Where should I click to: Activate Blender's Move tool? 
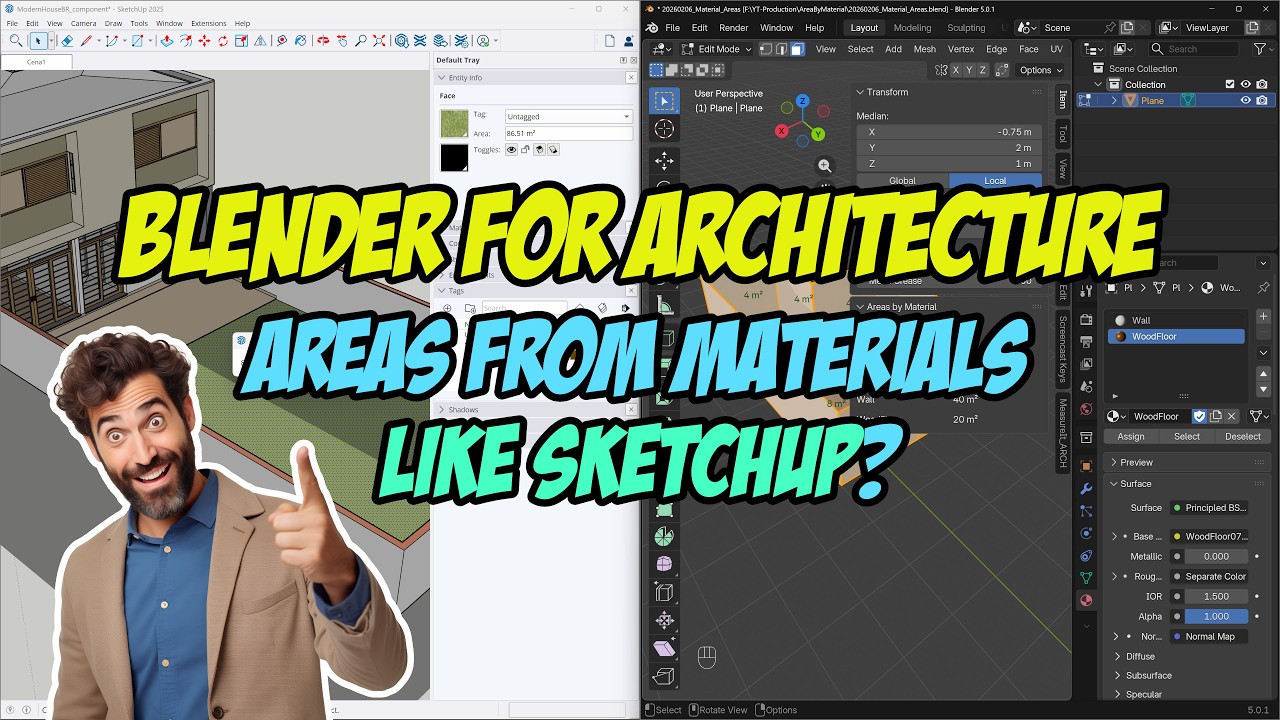click(x=663, y=160)
